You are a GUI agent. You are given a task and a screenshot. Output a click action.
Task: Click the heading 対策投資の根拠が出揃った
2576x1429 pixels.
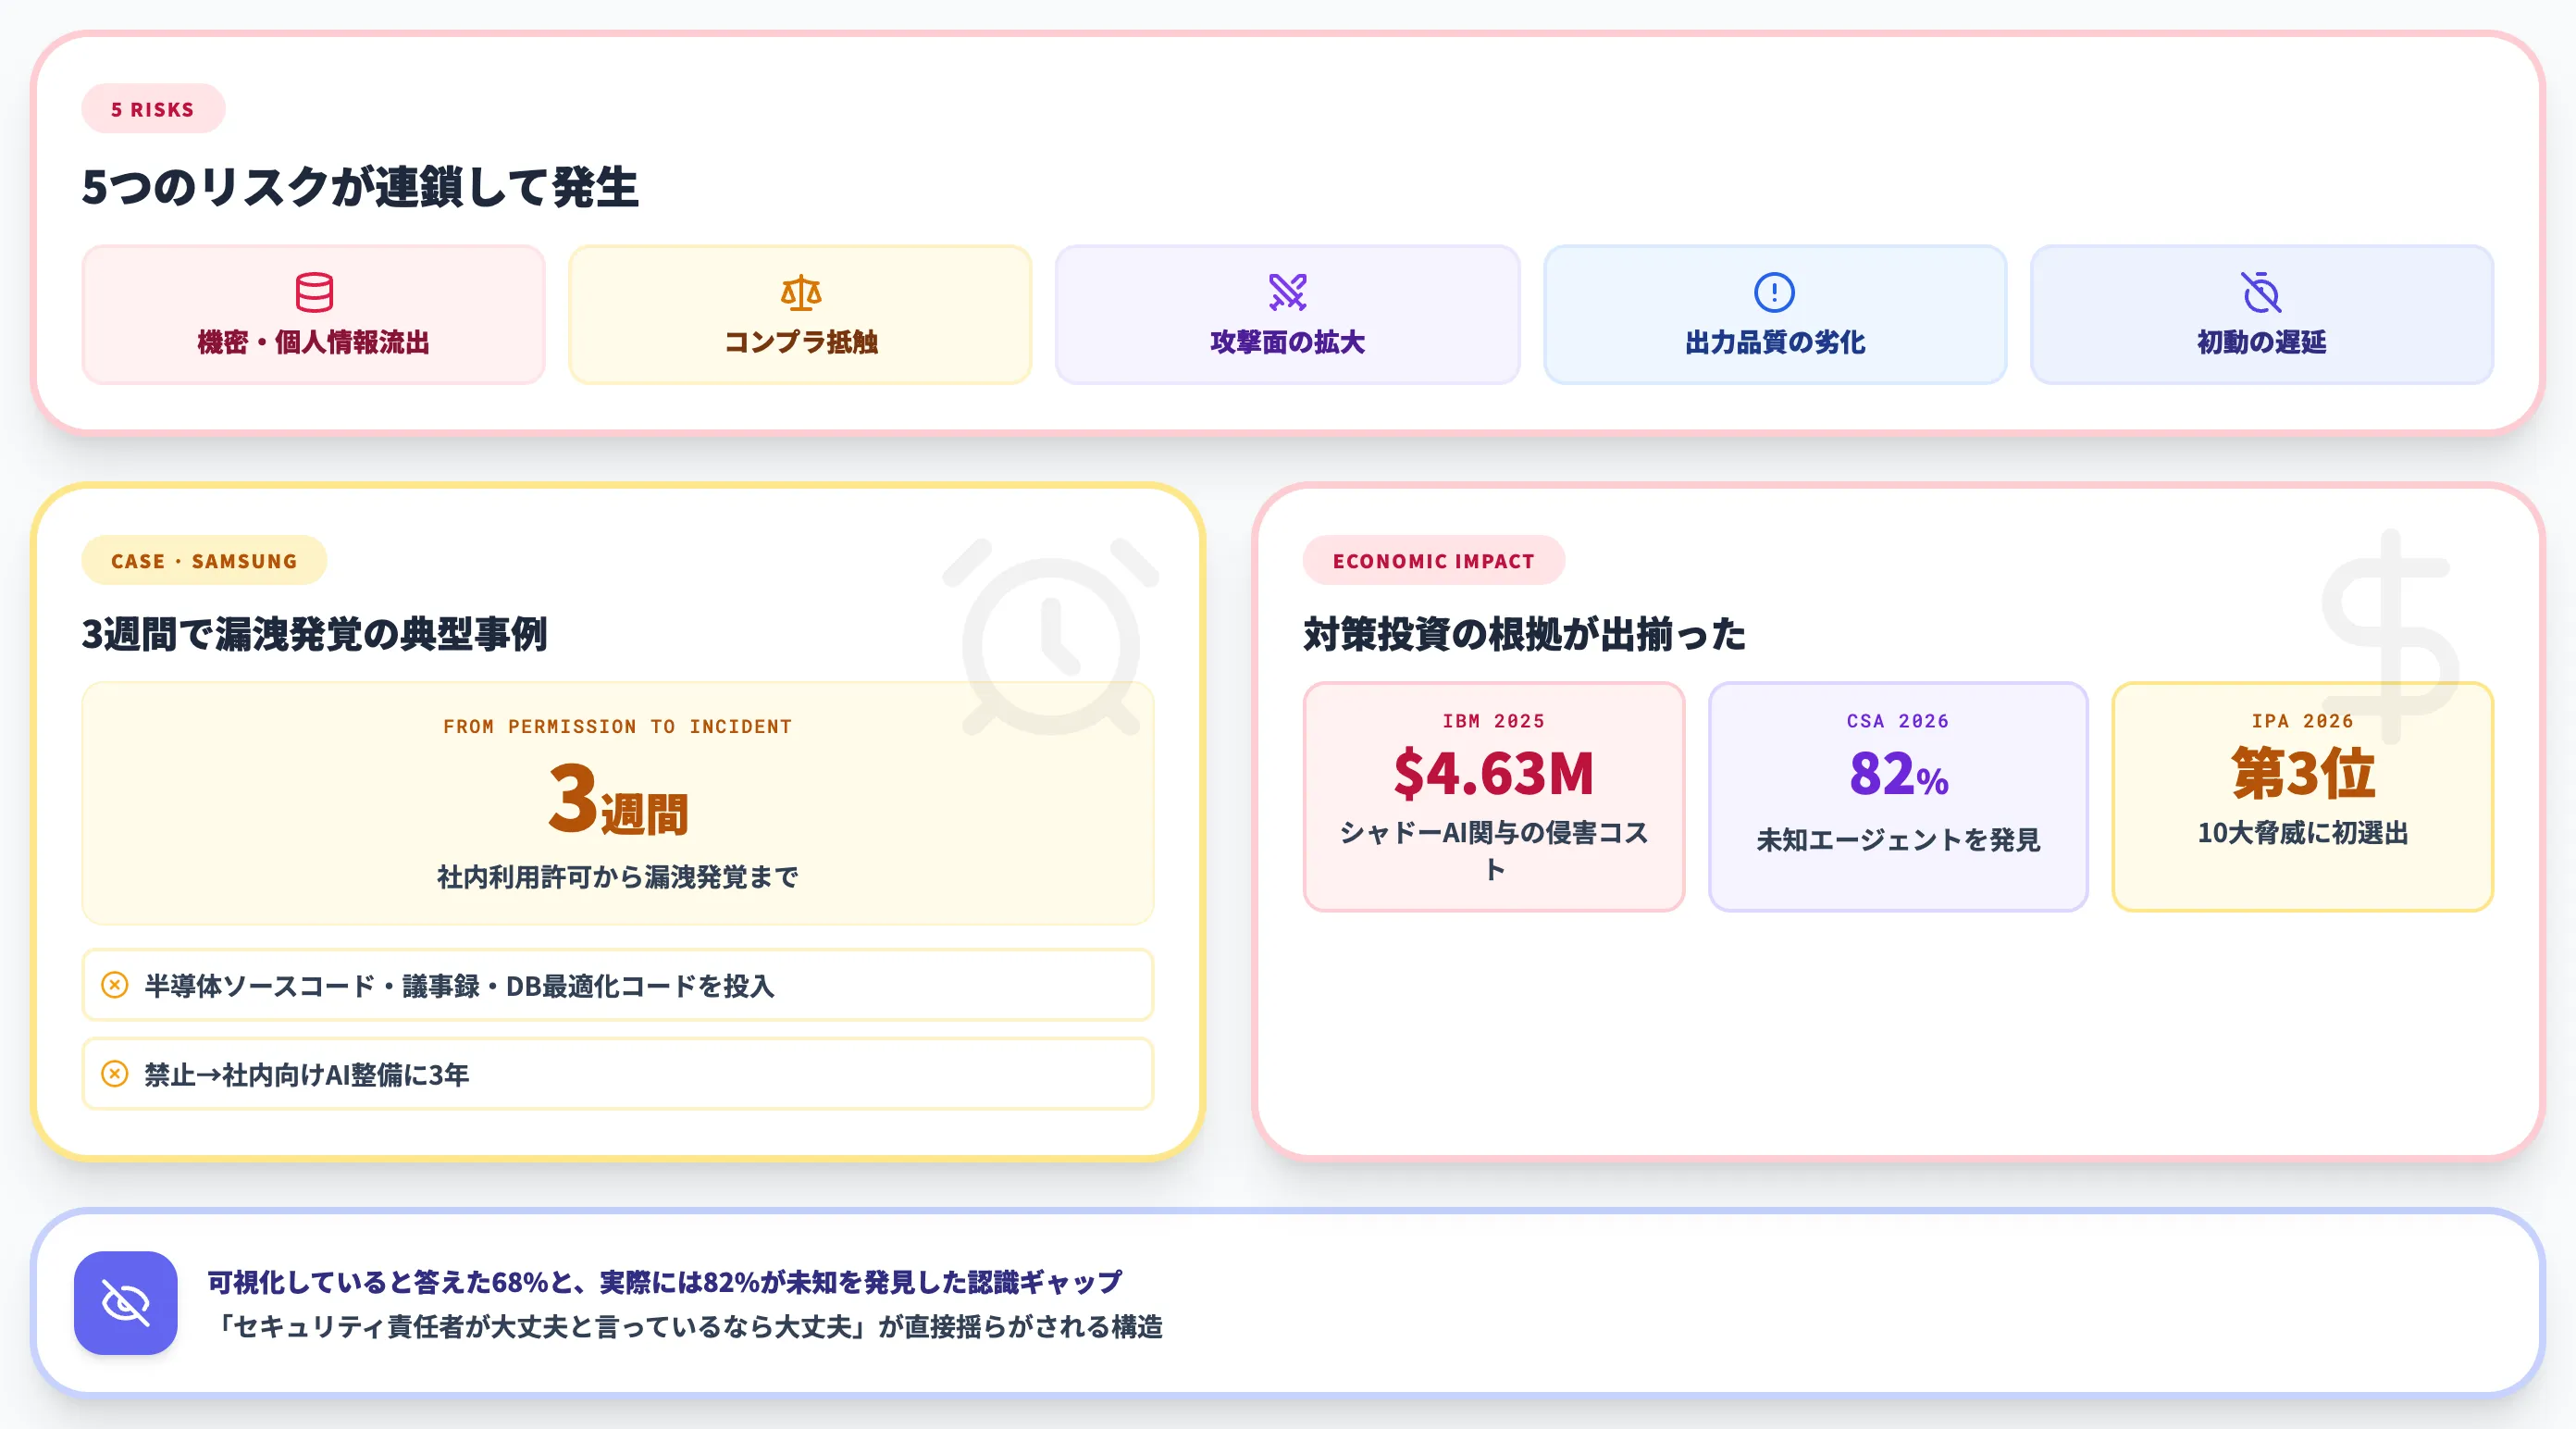[x=1524, y=634]
